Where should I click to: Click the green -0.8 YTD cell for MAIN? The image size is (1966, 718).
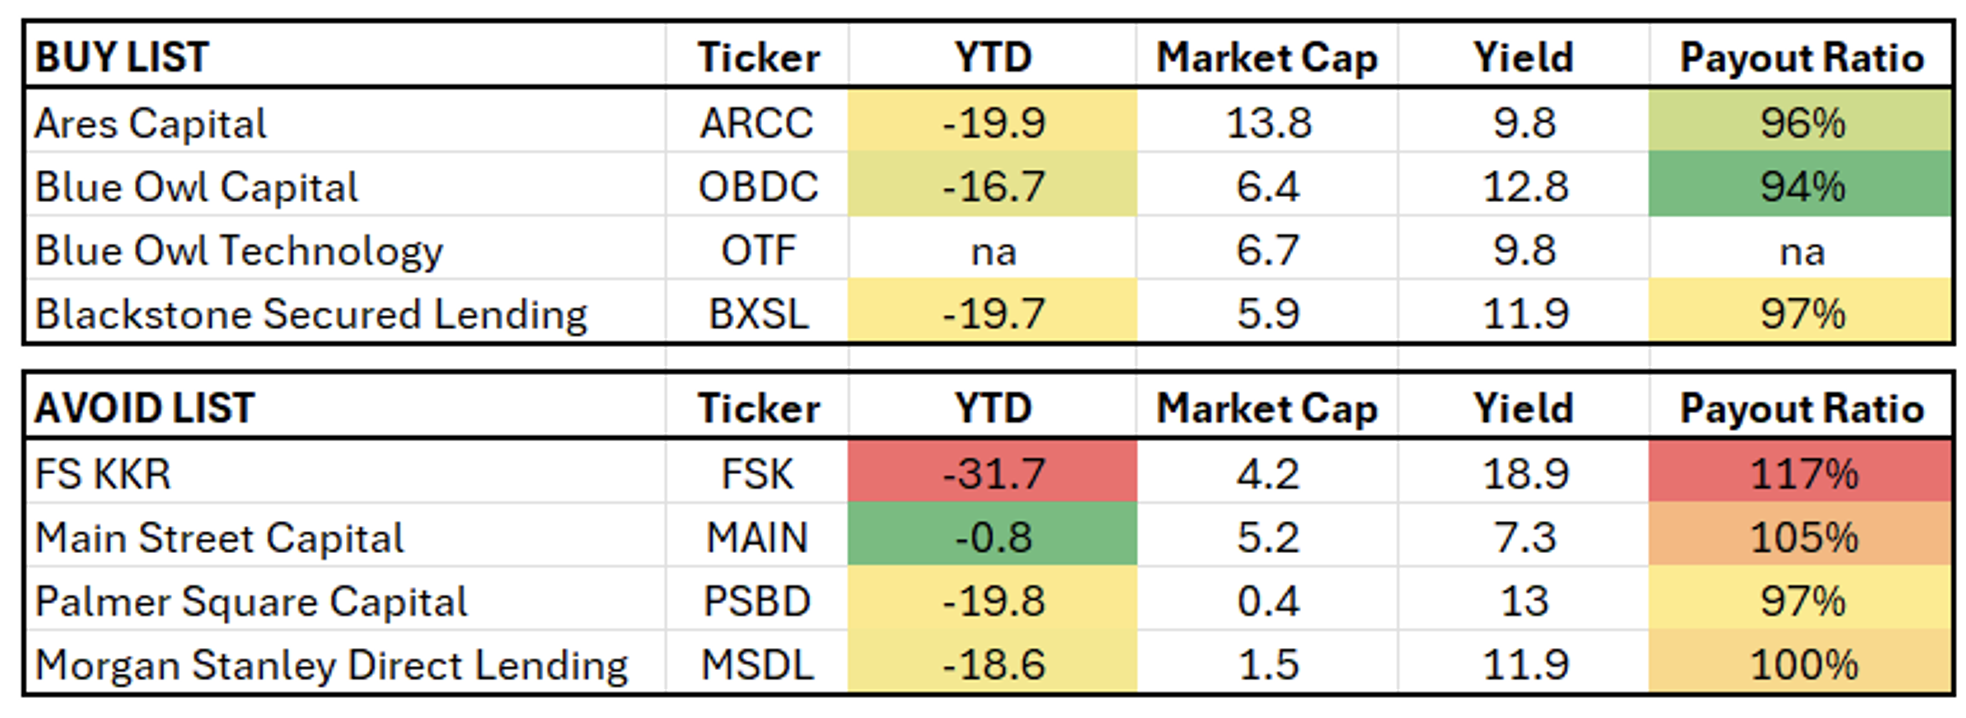992,537
